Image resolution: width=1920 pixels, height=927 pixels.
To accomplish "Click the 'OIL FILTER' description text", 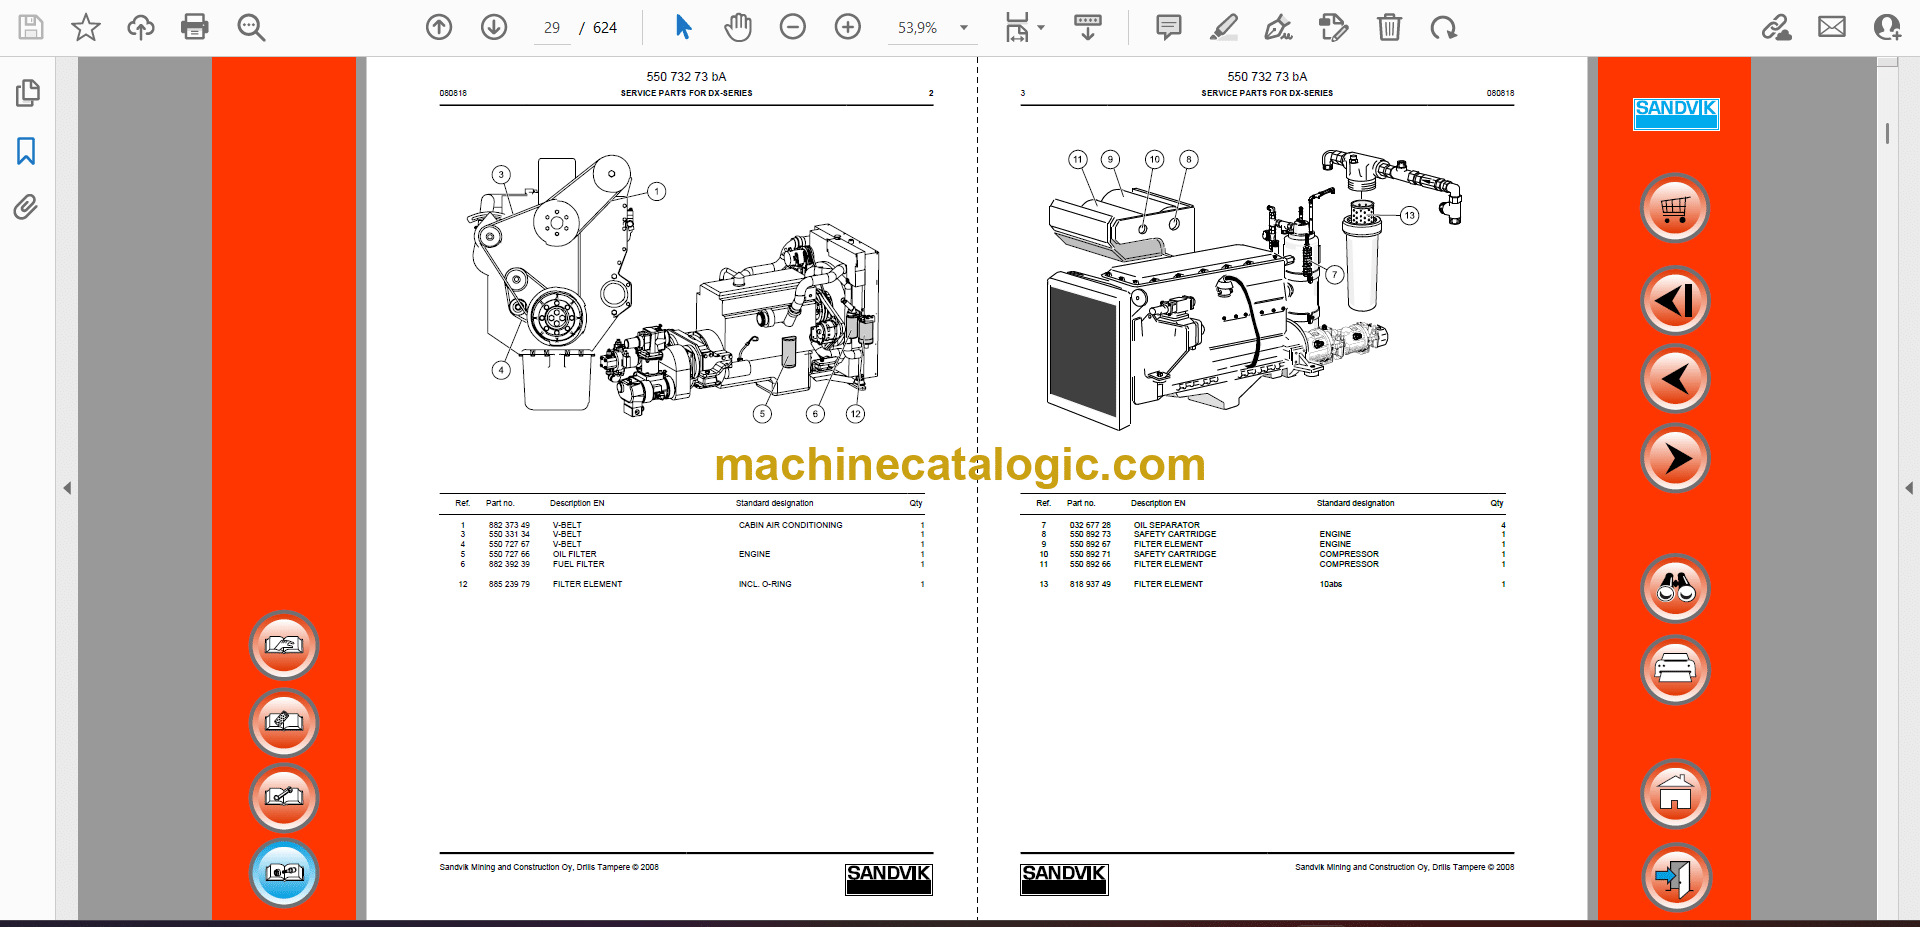I will coord(575,554).
